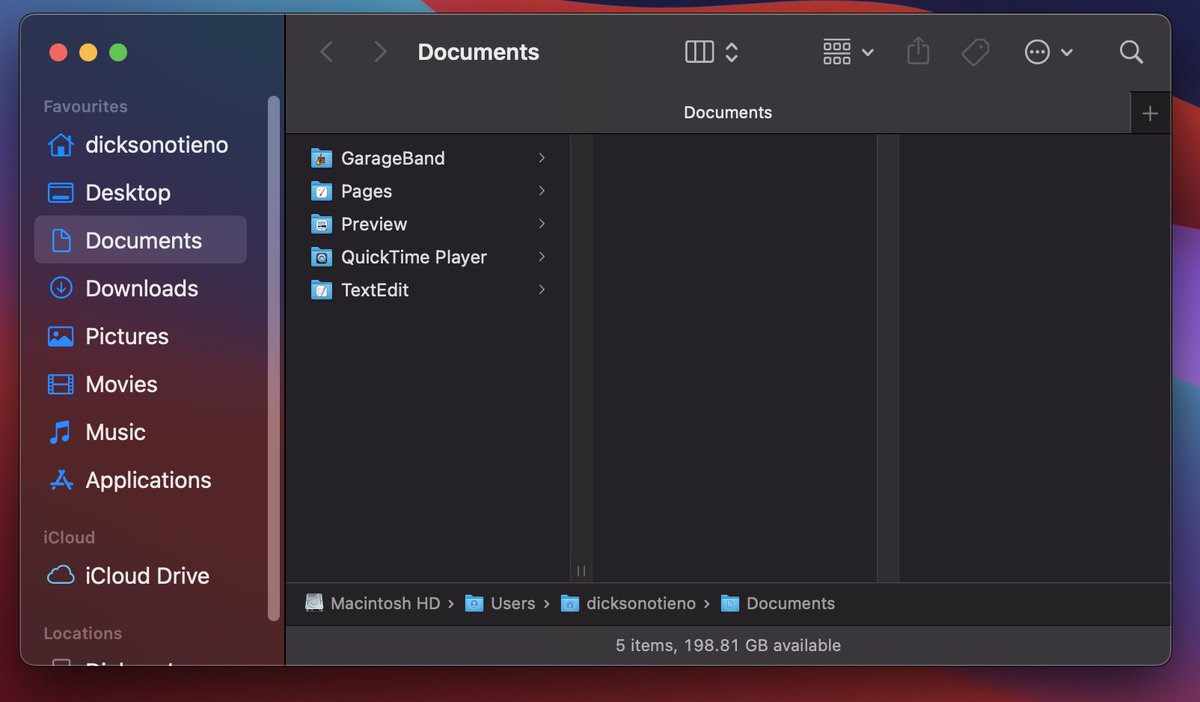
Task: Click the sidebar scrollbar
Action: 274,358
